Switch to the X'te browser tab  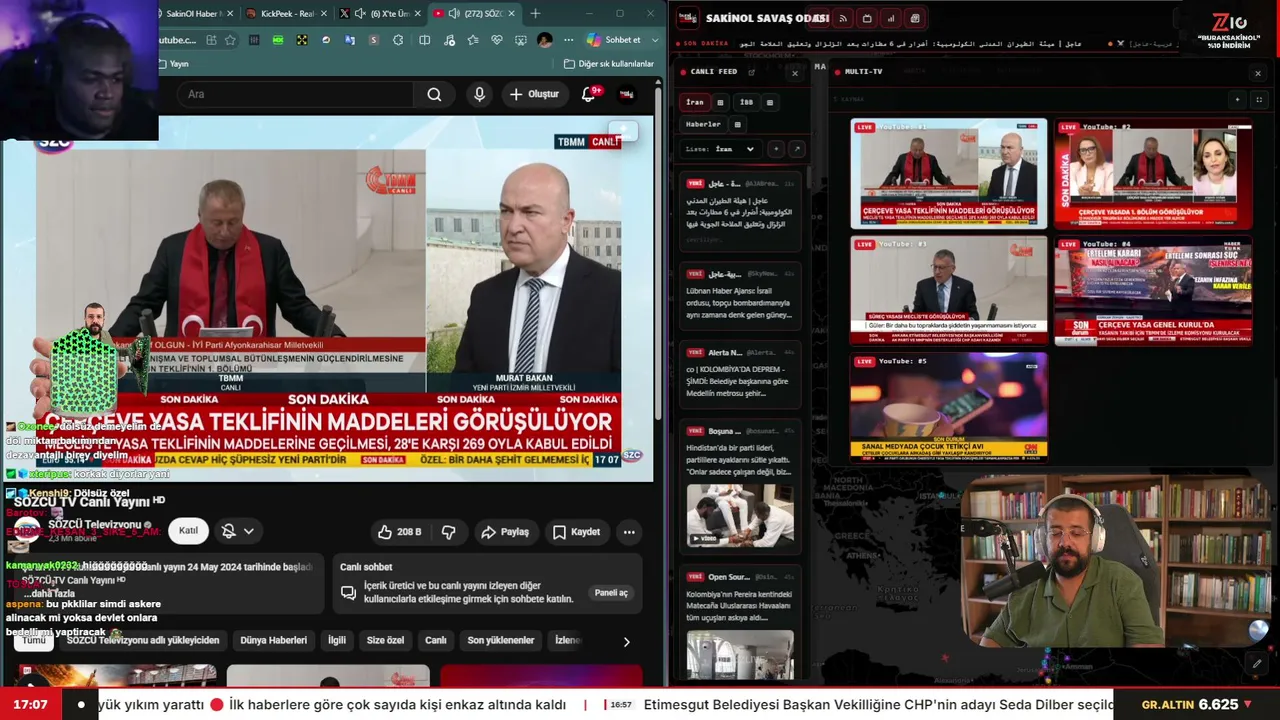pyautogui.click(x=380, y=13)
